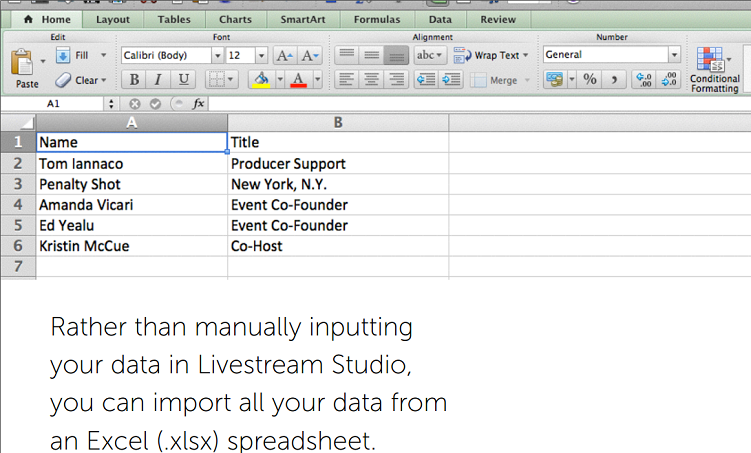
Task: Toggle Bold formatting
Action: tap(133, 80)
